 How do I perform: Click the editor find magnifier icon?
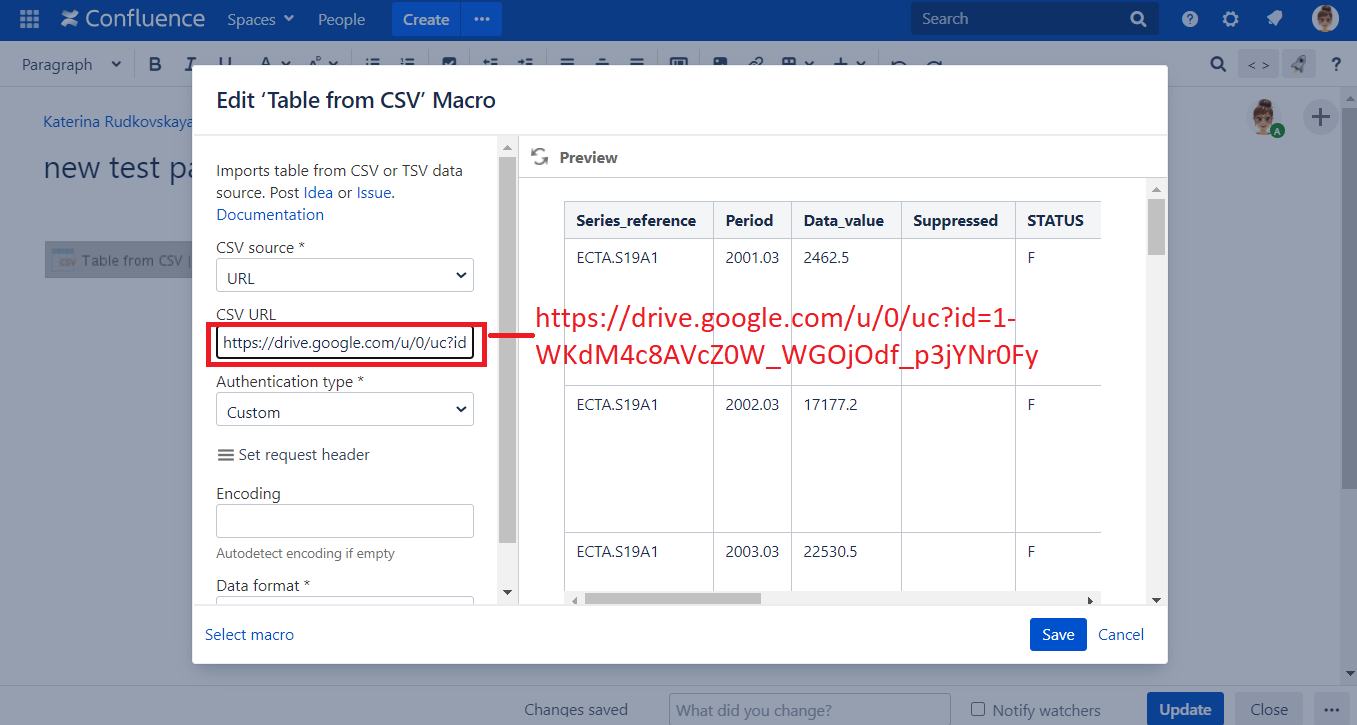click(1218, 65)
